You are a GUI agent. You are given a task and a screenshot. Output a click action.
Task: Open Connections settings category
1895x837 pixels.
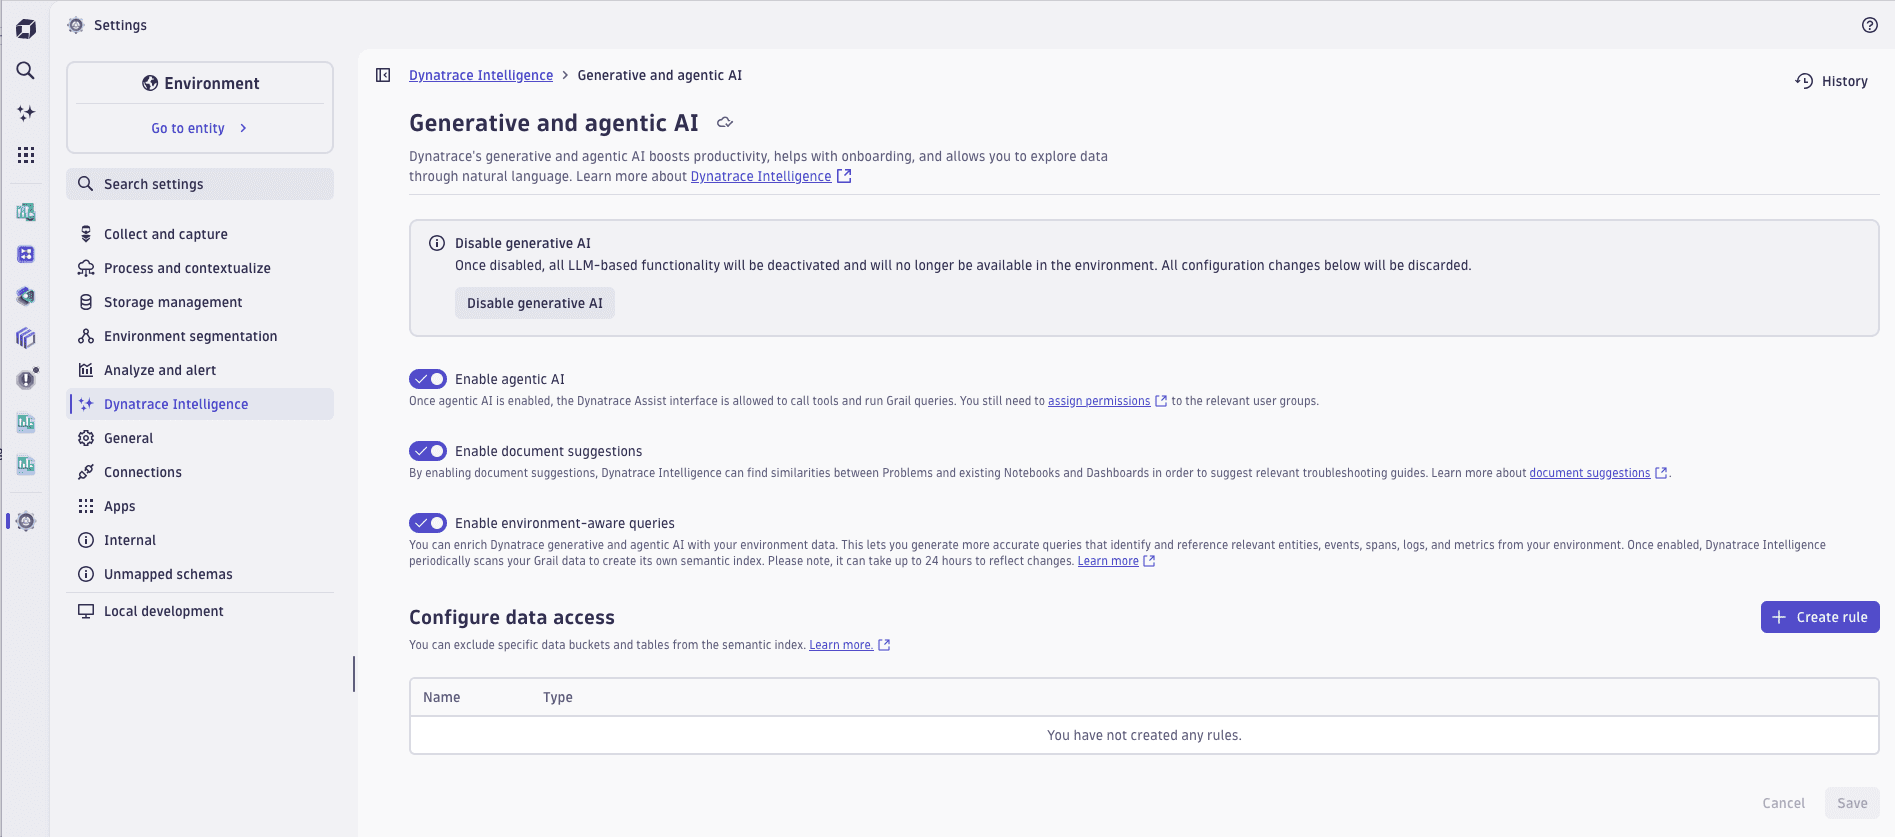200,472
